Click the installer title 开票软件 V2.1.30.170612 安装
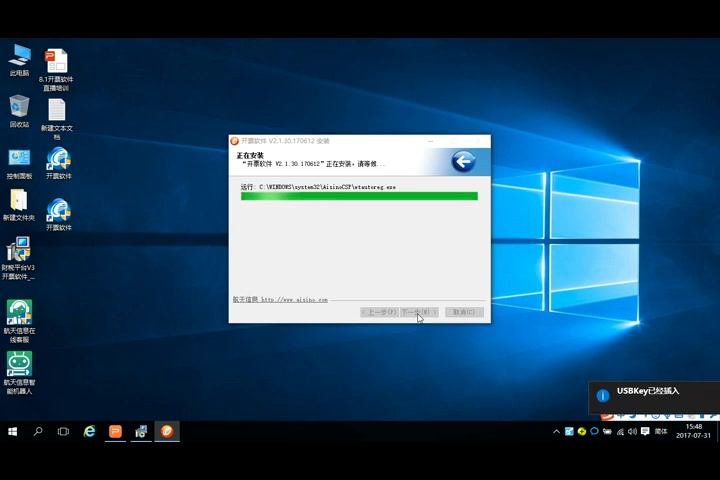The height and width of the screenshot is (480, 720). click(x=285, y=141)
